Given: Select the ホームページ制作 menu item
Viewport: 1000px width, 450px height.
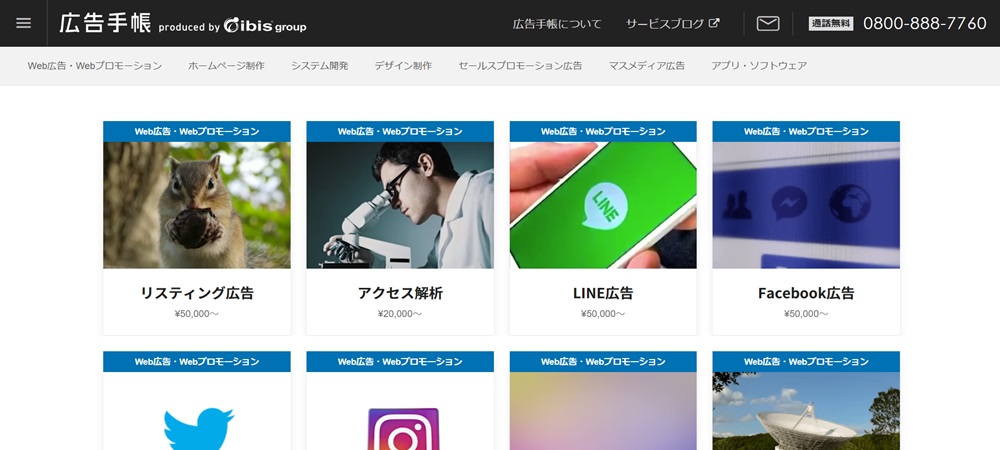Looking at the screenshot, I should click(x=226, y=66).
